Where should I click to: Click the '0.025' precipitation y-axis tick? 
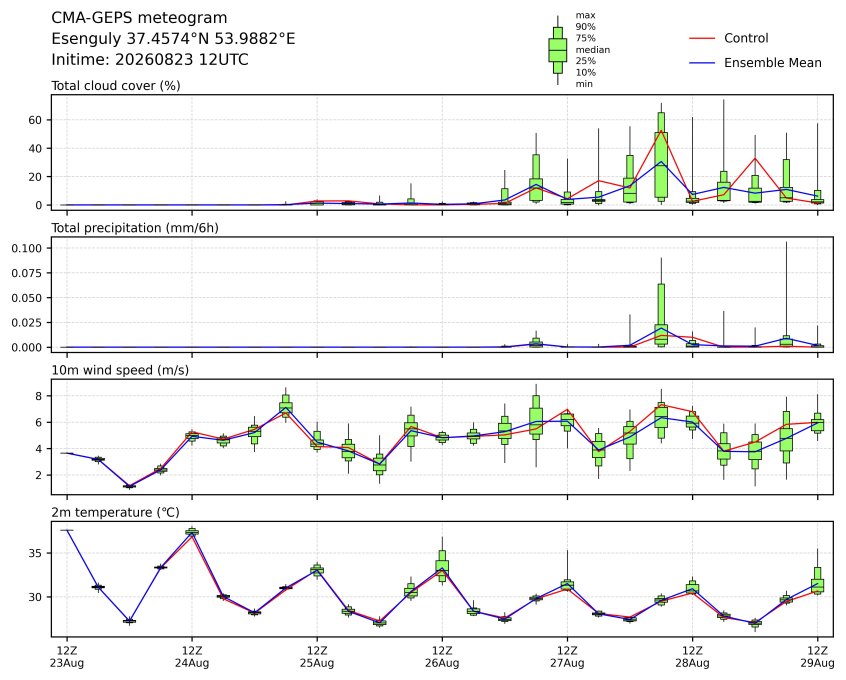(x=27, y=323)
